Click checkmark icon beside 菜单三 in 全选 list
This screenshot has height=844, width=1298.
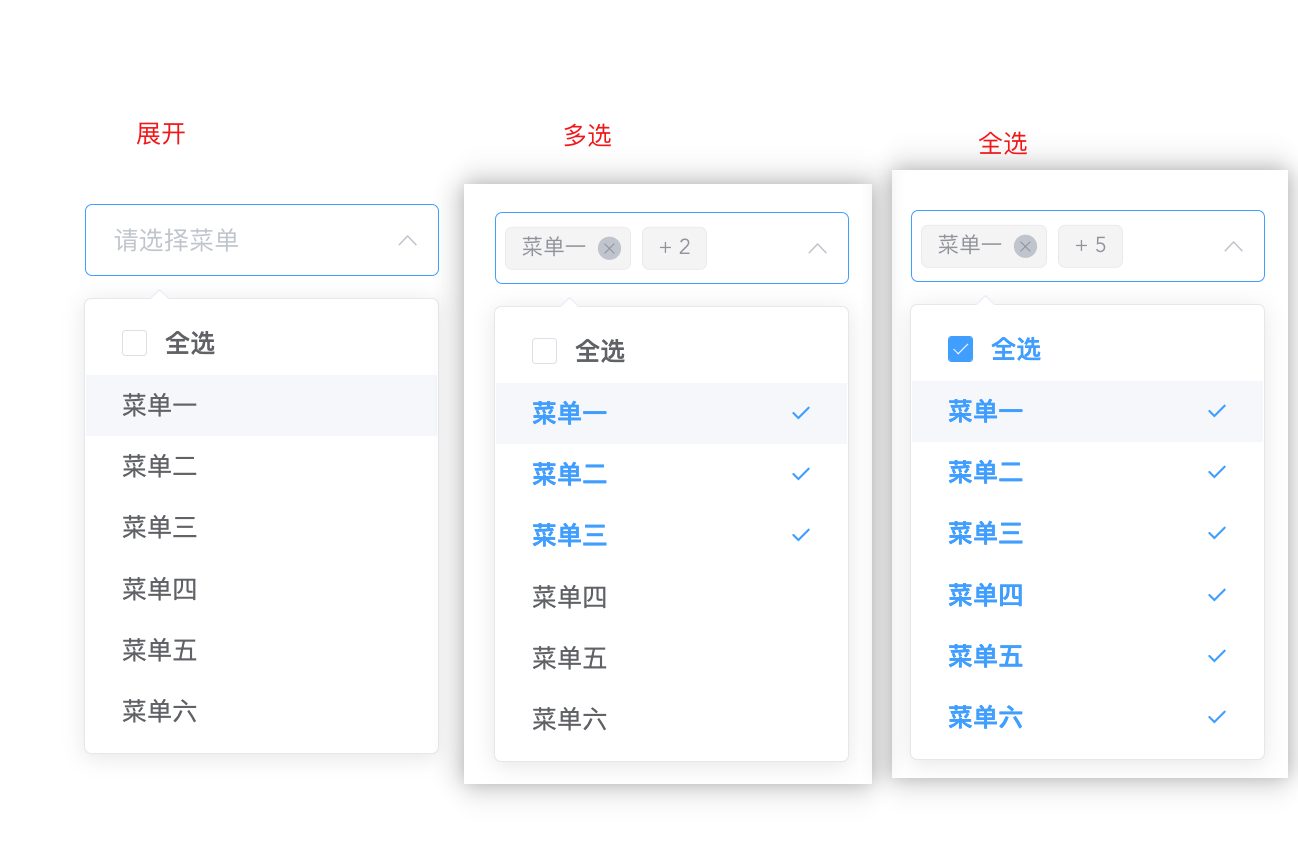point(1217,533)
